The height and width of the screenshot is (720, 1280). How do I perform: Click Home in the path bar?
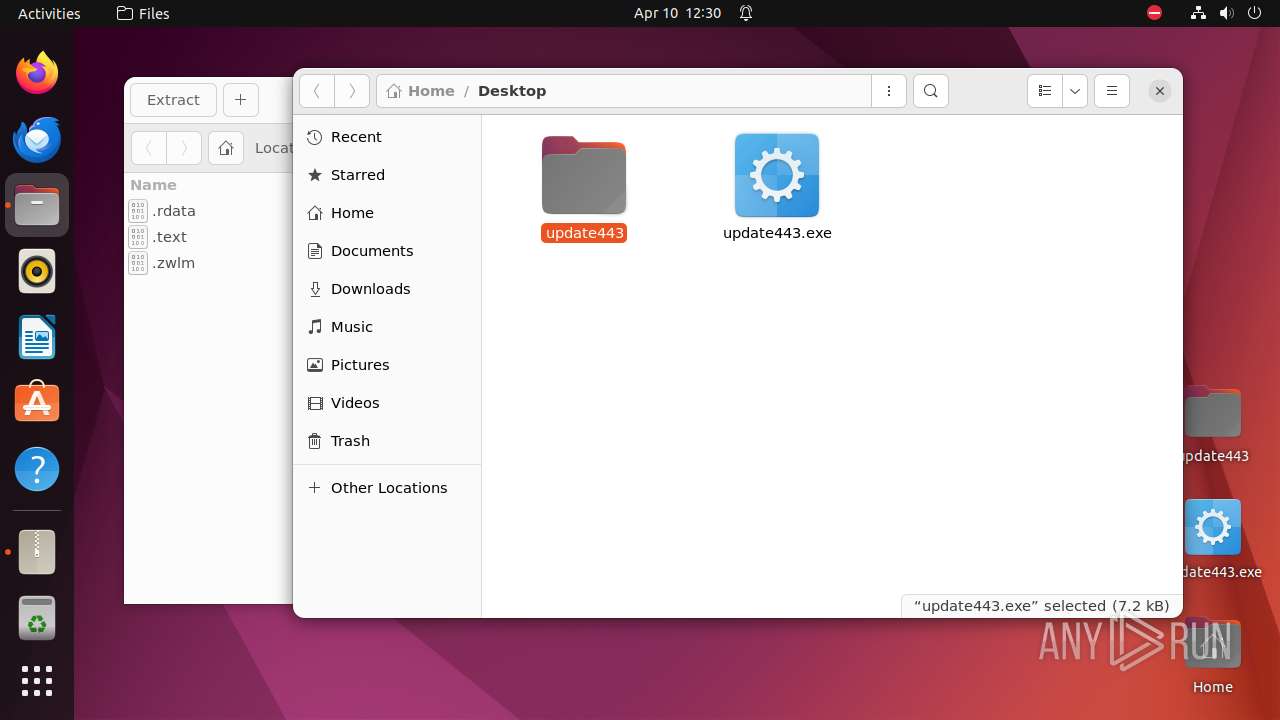[x=421, y=91]
